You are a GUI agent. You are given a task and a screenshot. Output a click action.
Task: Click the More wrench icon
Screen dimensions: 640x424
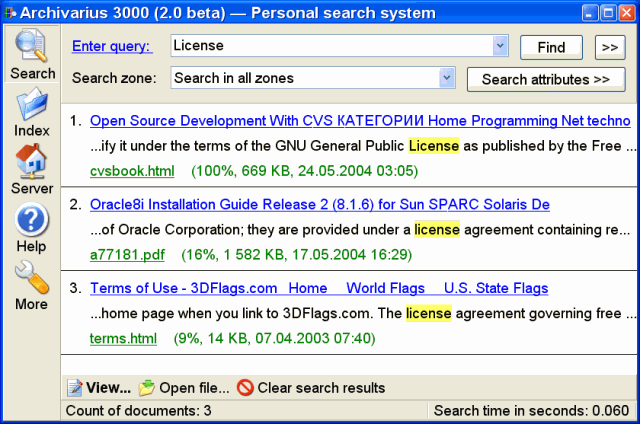click(x=32, y=276)
